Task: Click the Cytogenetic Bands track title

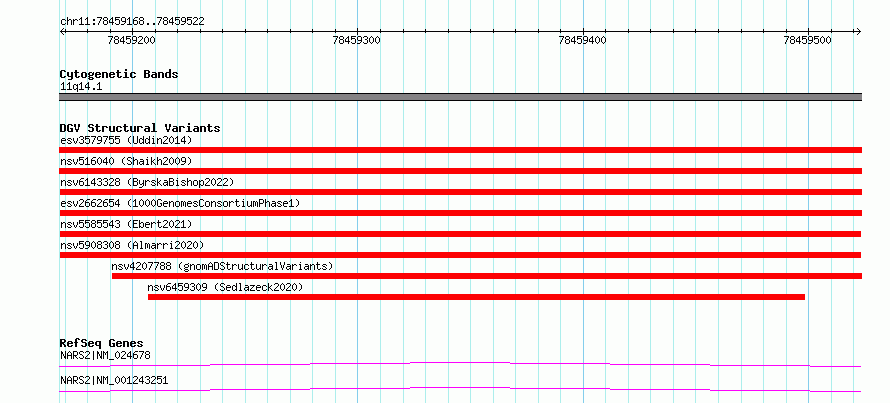Action: pos(119,74)
